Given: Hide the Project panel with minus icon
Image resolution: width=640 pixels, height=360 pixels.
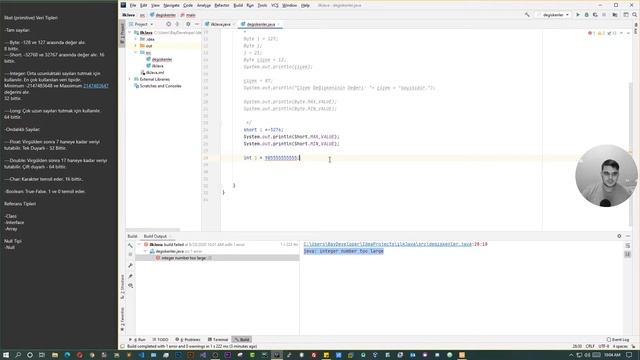Looking at the screenshot, I should (197, 24).
